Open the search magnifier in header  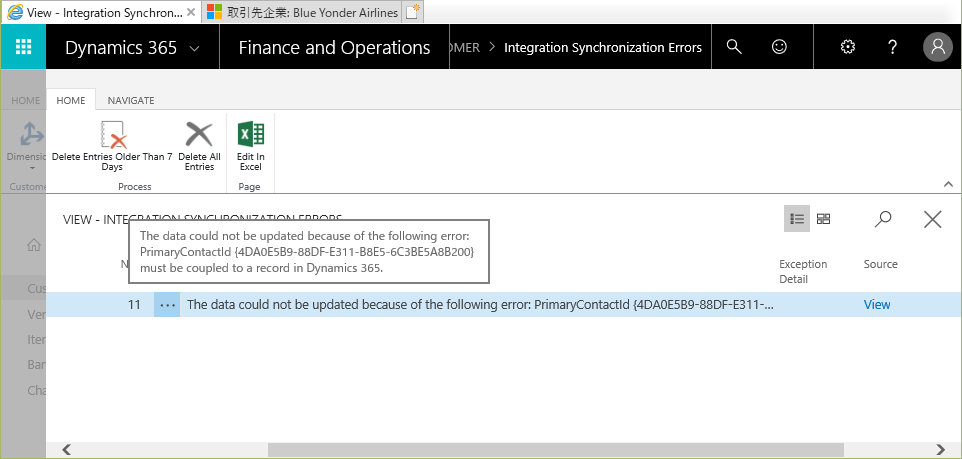pos(734,47)
